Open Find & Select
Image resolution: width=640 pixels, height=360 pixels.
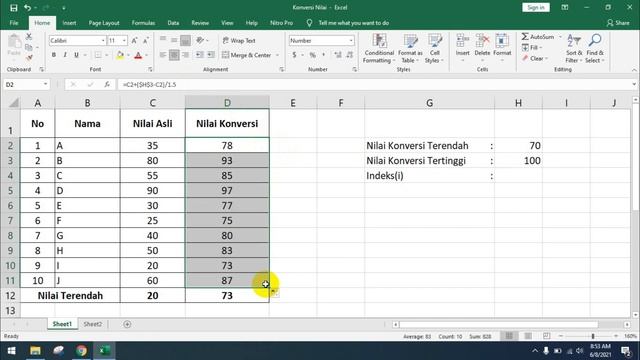click(595, 49)
